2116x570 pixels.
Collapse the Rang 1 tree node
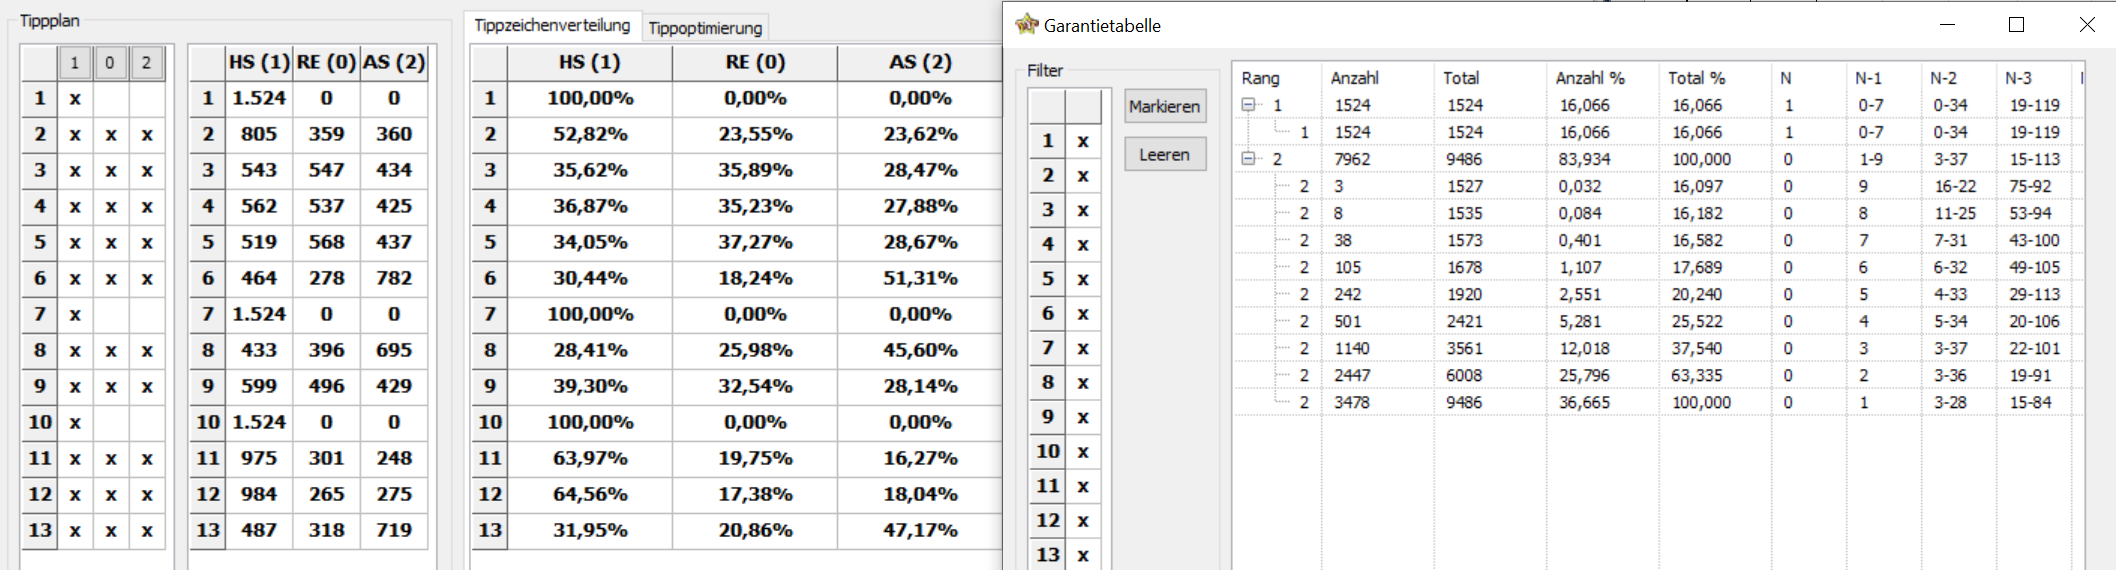coord(1248,105)
